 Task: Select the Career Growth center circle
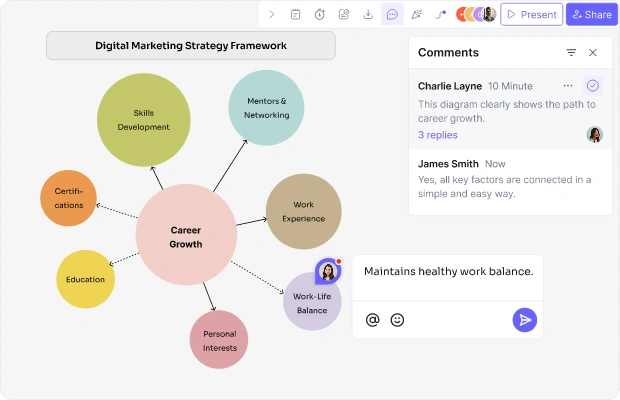pyautogui.click(x=186, y=235)
